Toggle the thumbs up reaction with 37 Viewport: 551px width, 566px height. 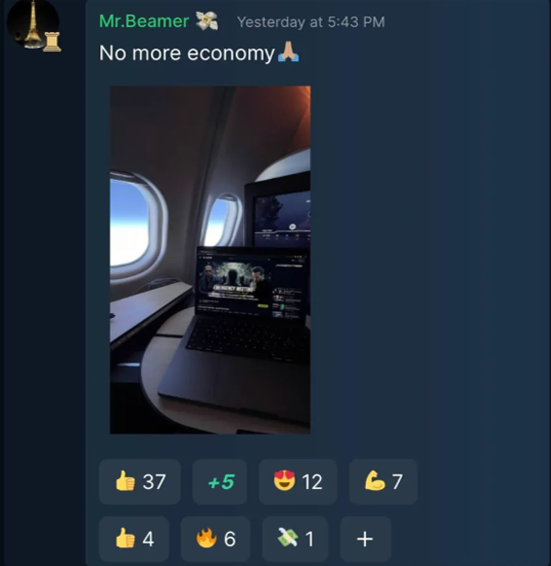point(140,482)
